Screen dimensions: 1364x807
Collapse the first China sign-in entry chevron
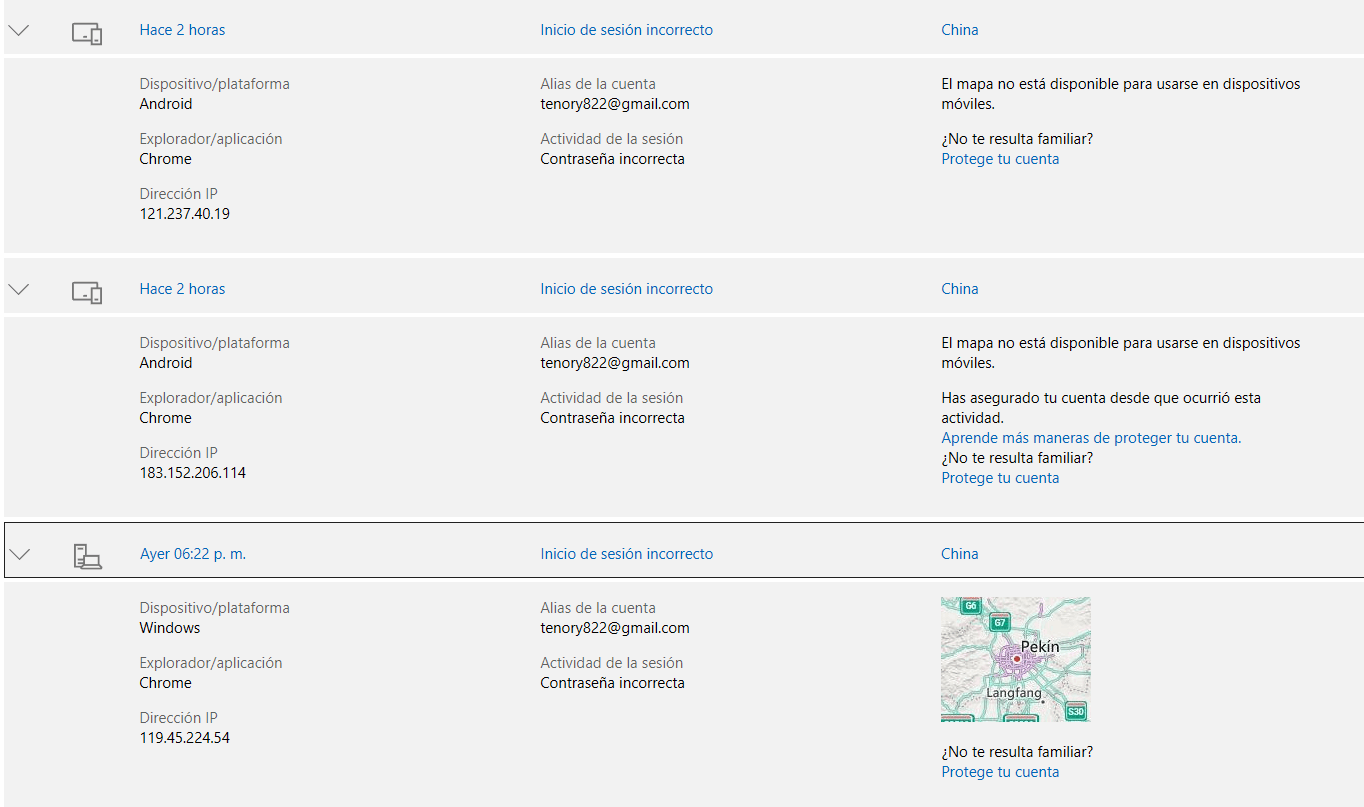pyautogui.click(x=19, y=30)
